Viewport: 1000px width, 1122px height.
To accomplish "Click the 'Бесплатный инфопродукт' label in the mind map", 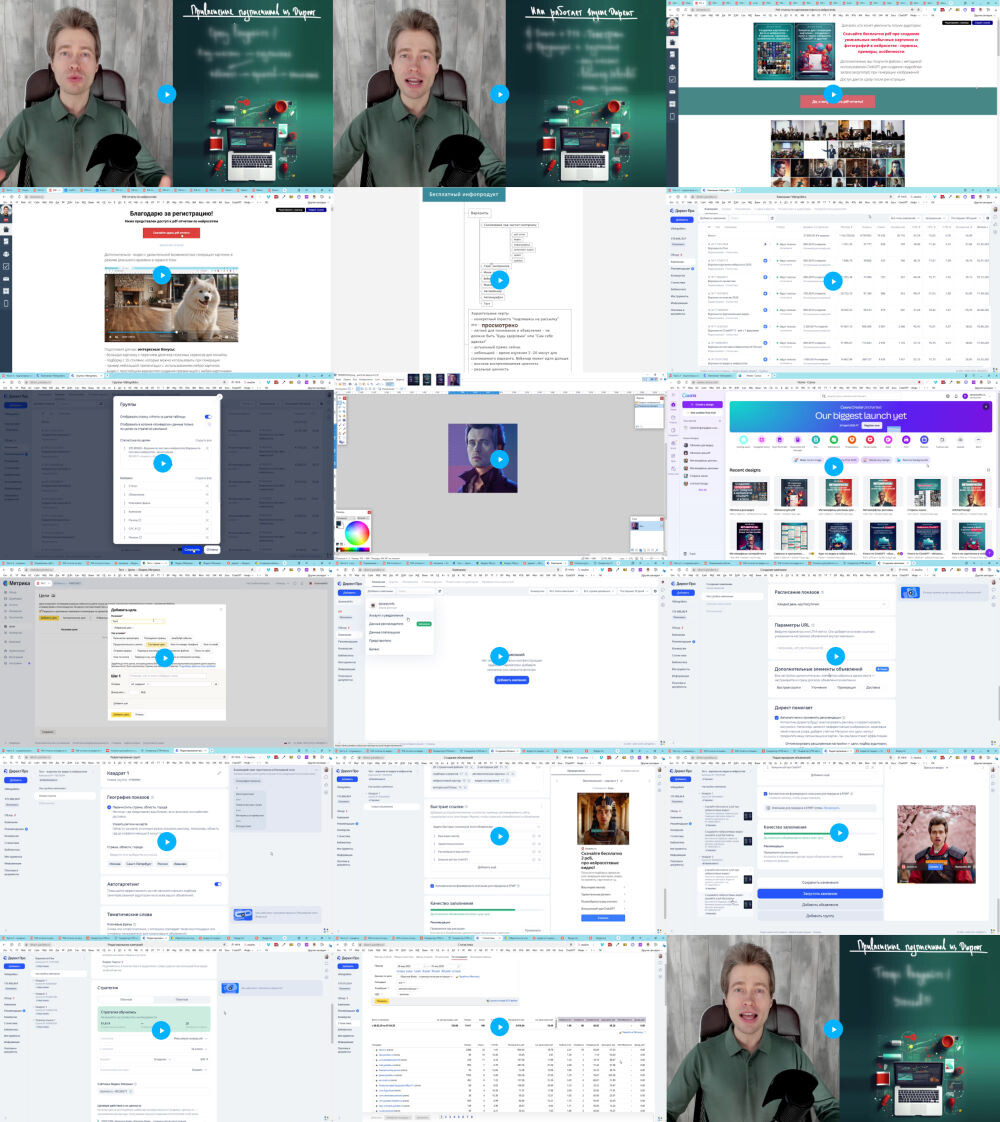I will [464, 194].
